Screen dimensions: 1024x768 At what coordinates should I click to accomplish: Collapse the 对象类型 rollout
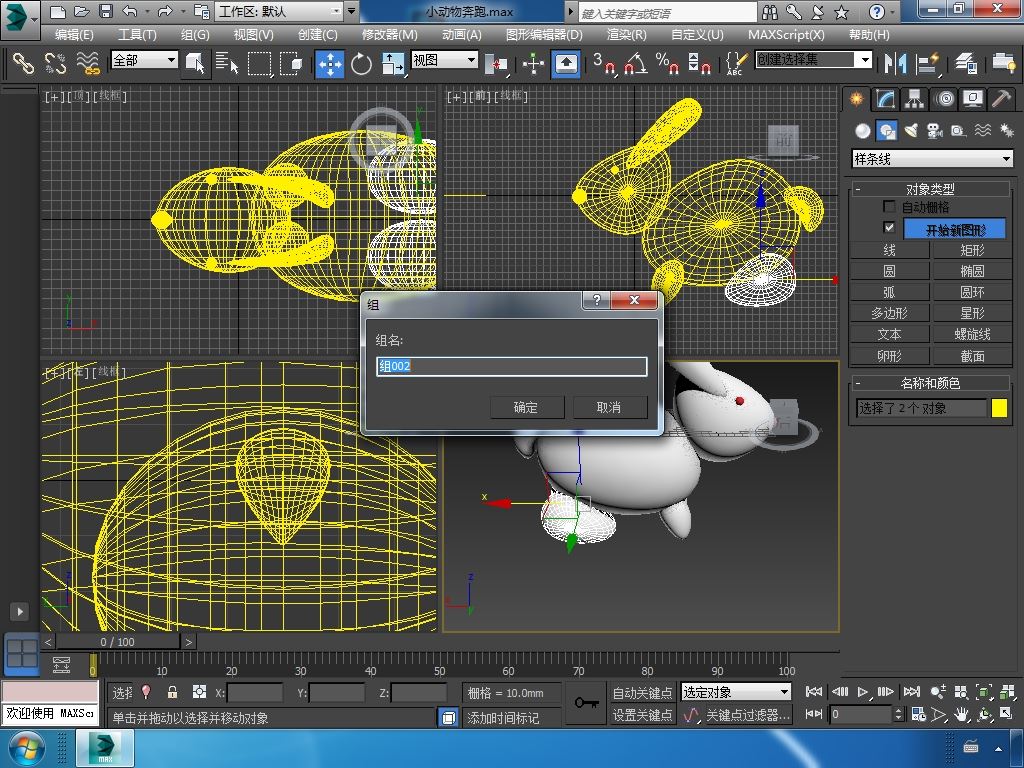pyautogui.click(x=931, y=189)
